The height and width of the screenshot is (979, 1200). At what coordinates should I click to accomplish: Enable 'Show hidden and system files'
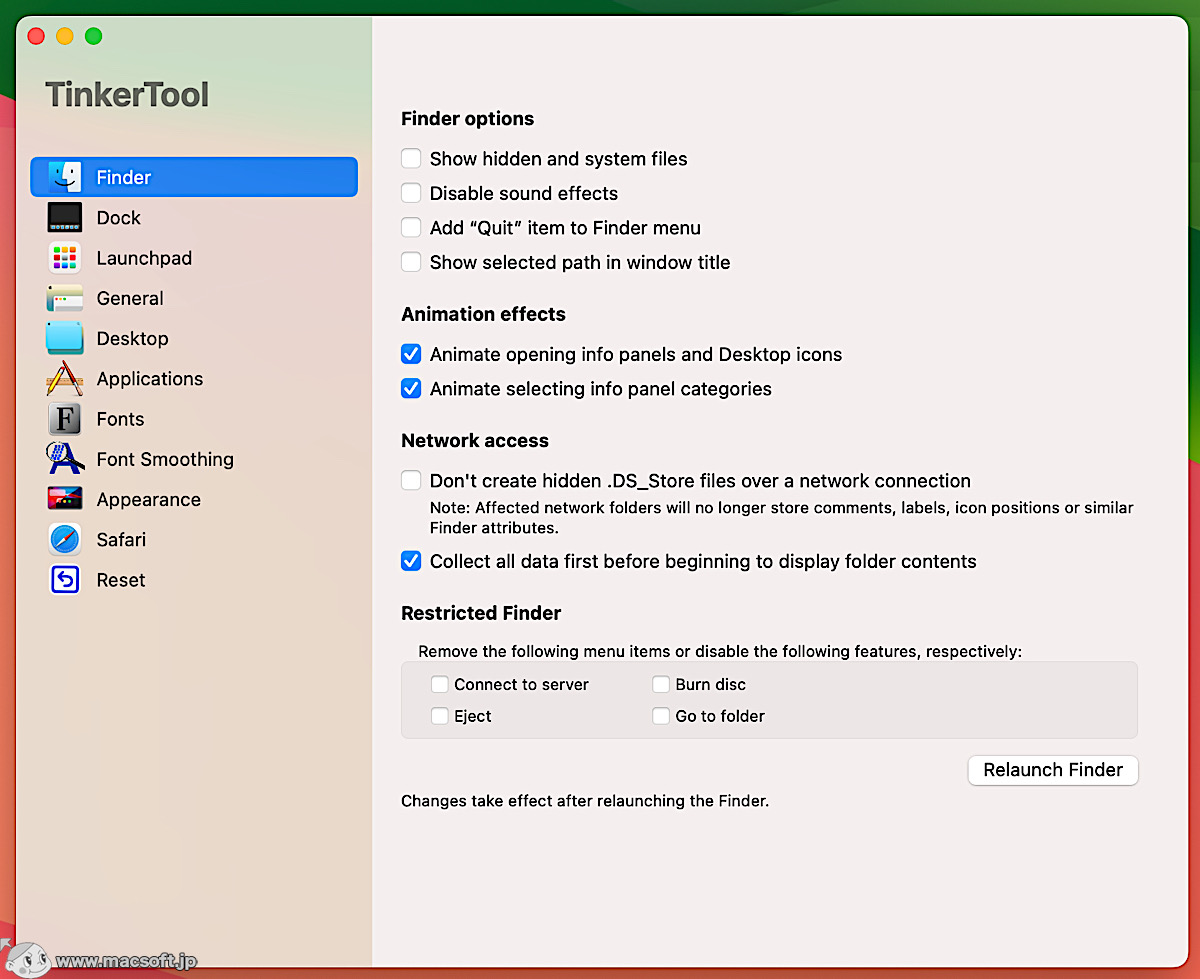411,157
